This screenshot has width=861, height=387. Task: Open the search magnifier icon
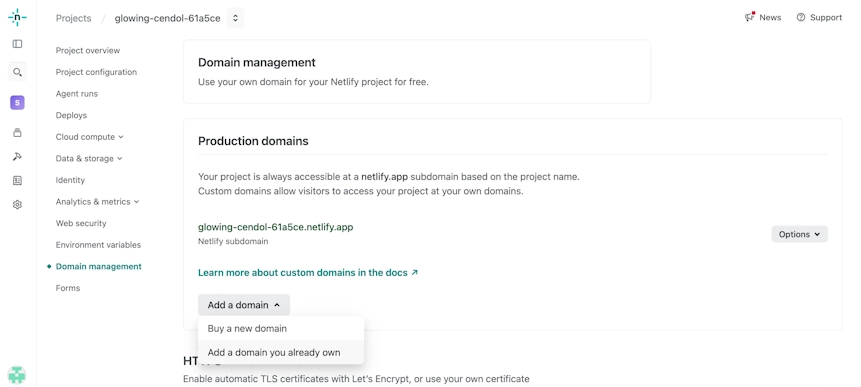click(17, 72)
